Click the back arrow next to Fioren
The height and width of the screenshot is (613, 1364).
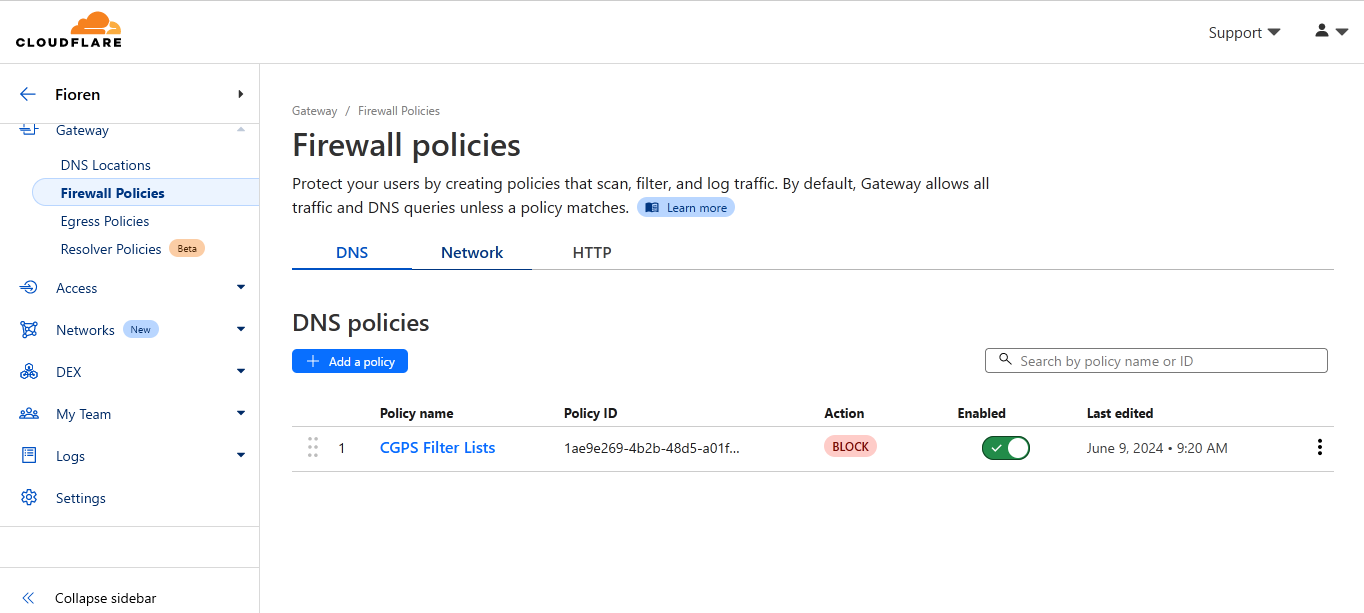(x=28, y=94)
